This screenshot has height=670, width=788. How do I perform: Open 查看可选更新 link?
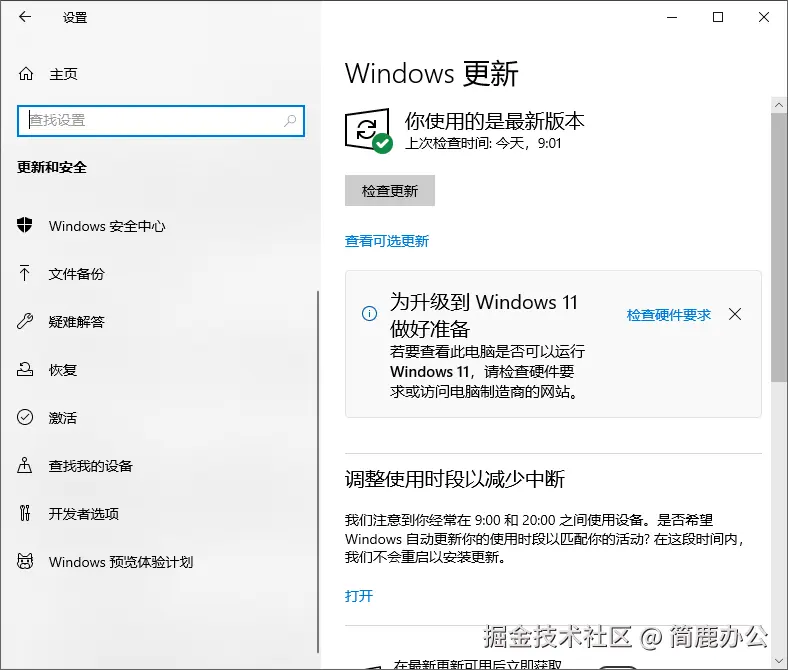point(386,241)
